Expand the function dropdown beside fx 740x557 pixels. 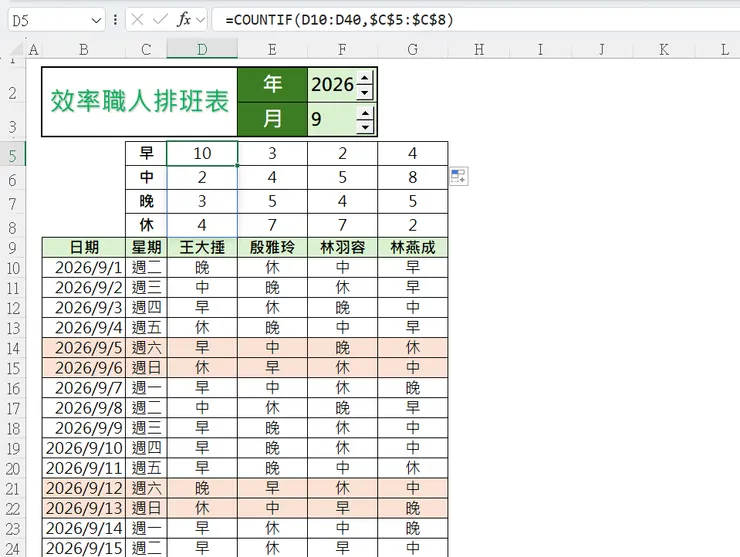[x=200, y=20]
